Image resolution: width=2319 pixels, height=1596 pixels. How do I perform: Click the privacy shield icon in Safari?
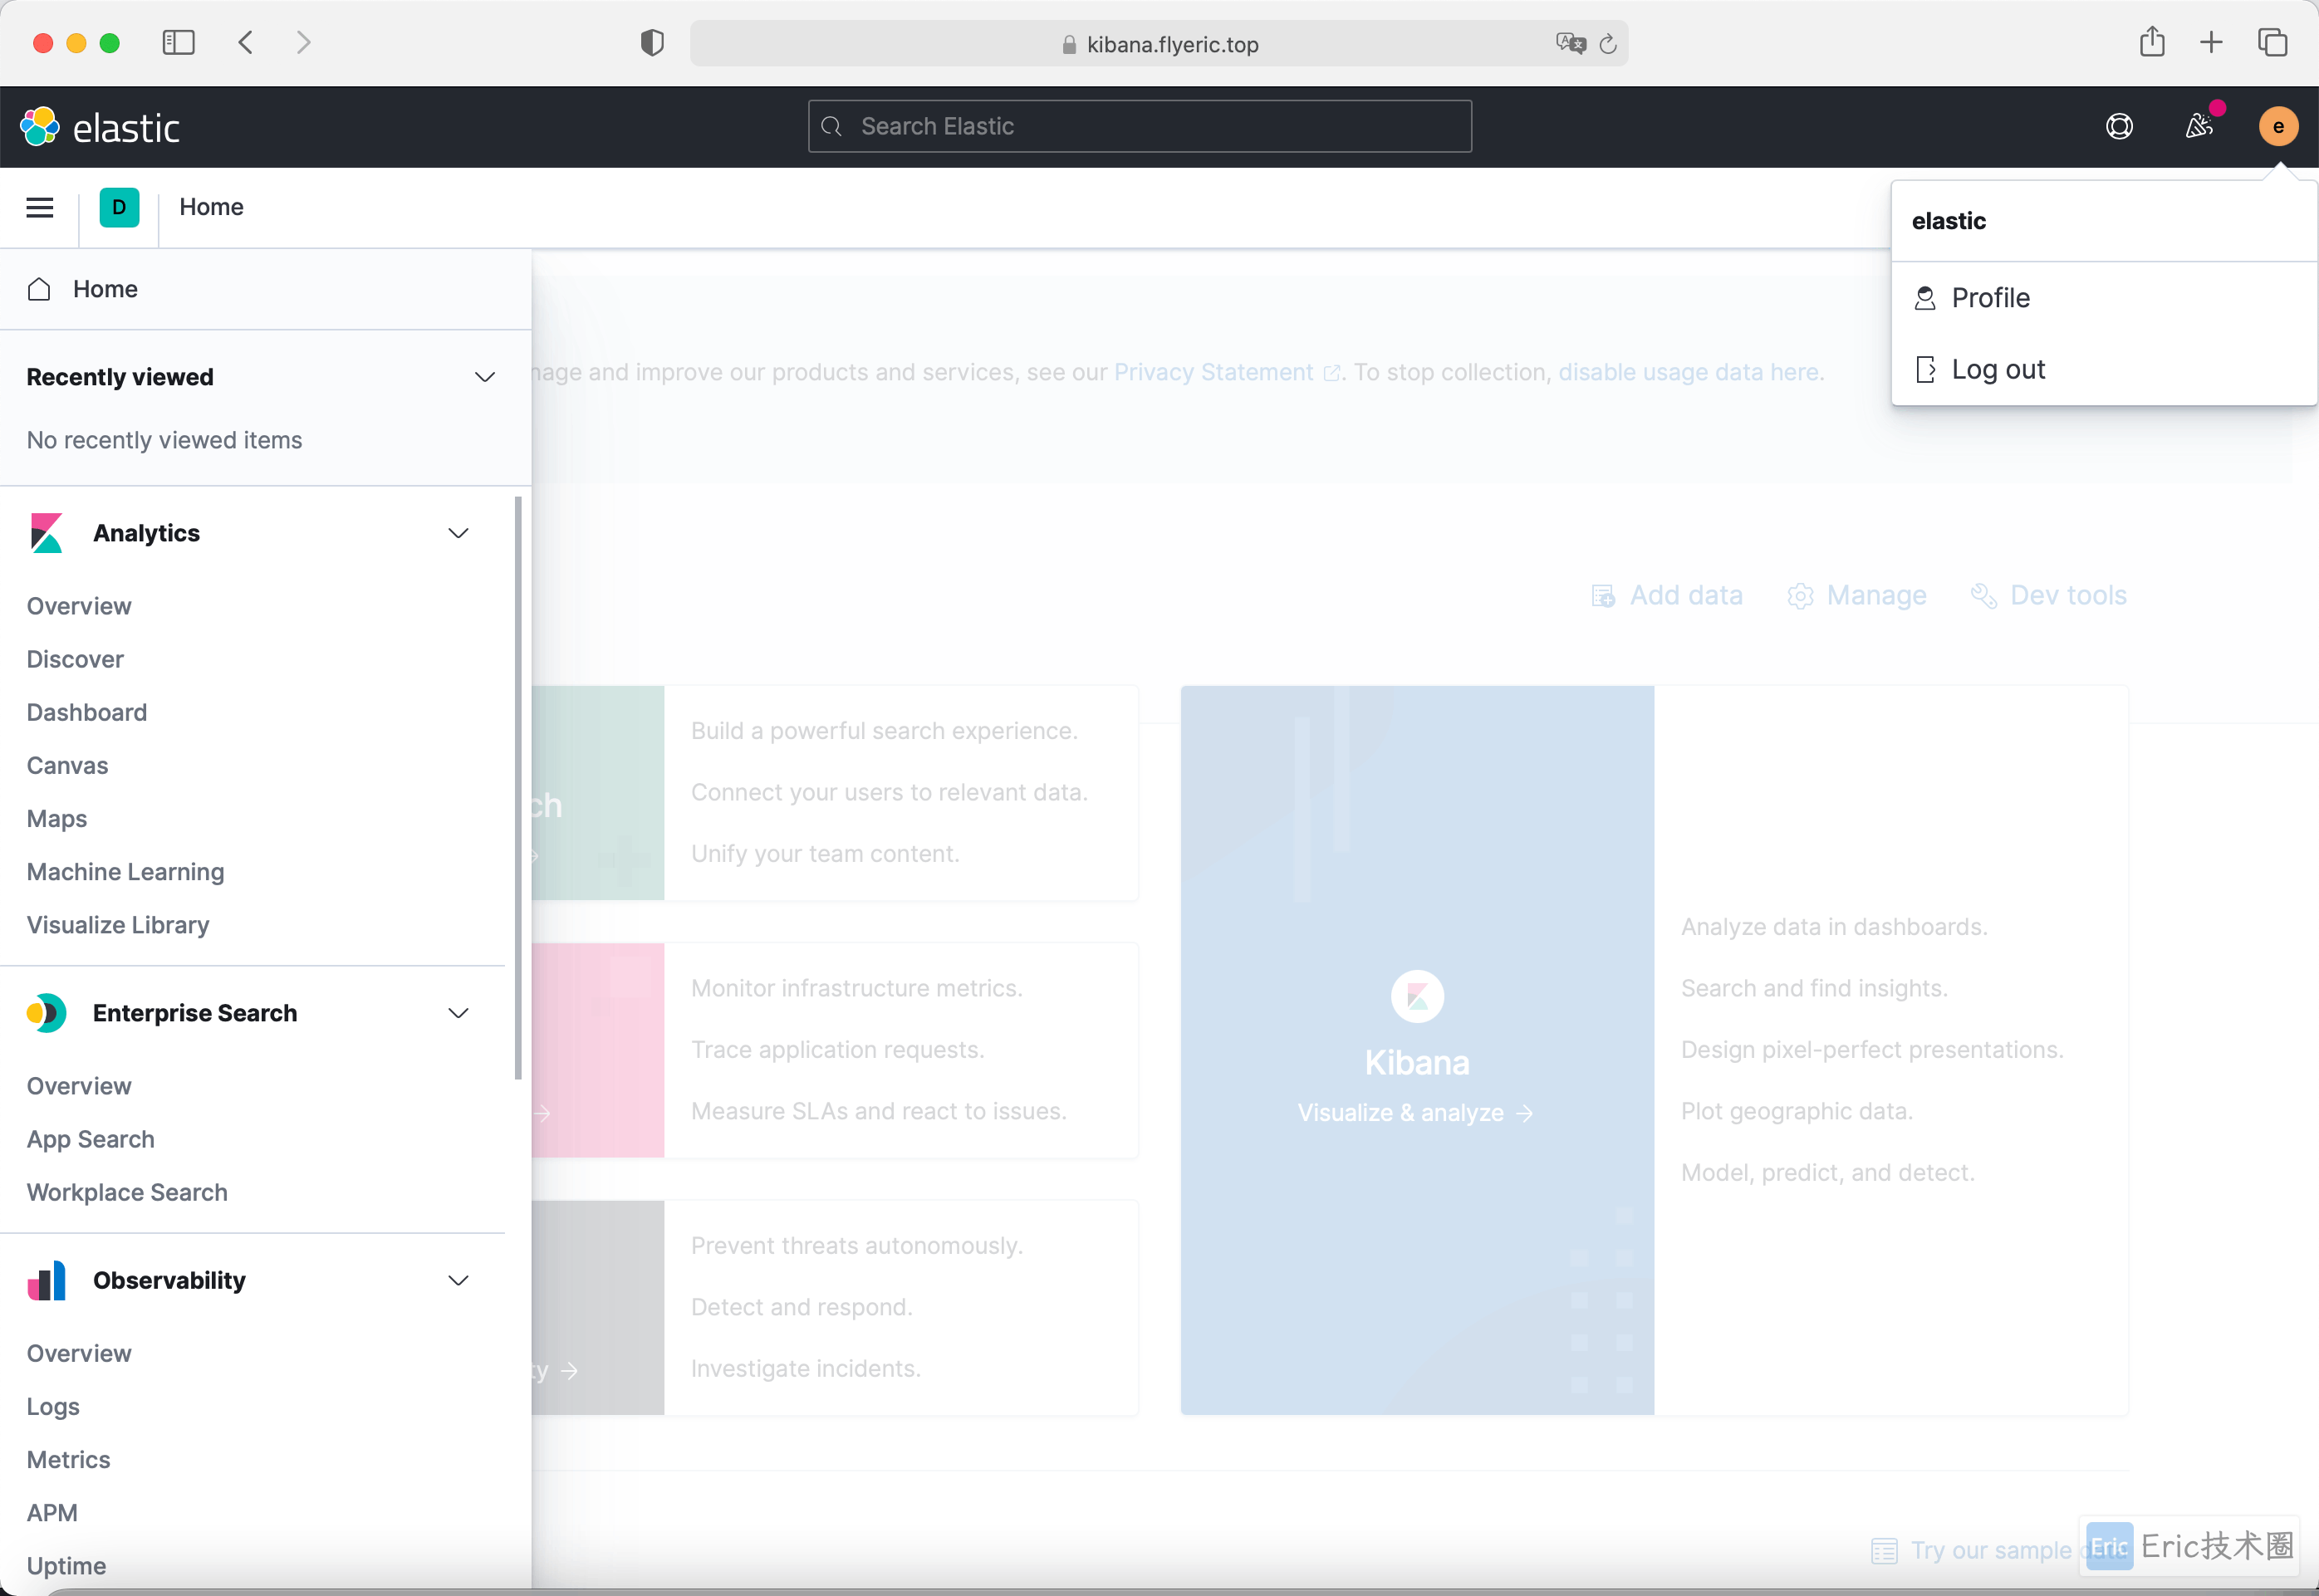pos(652,42)
